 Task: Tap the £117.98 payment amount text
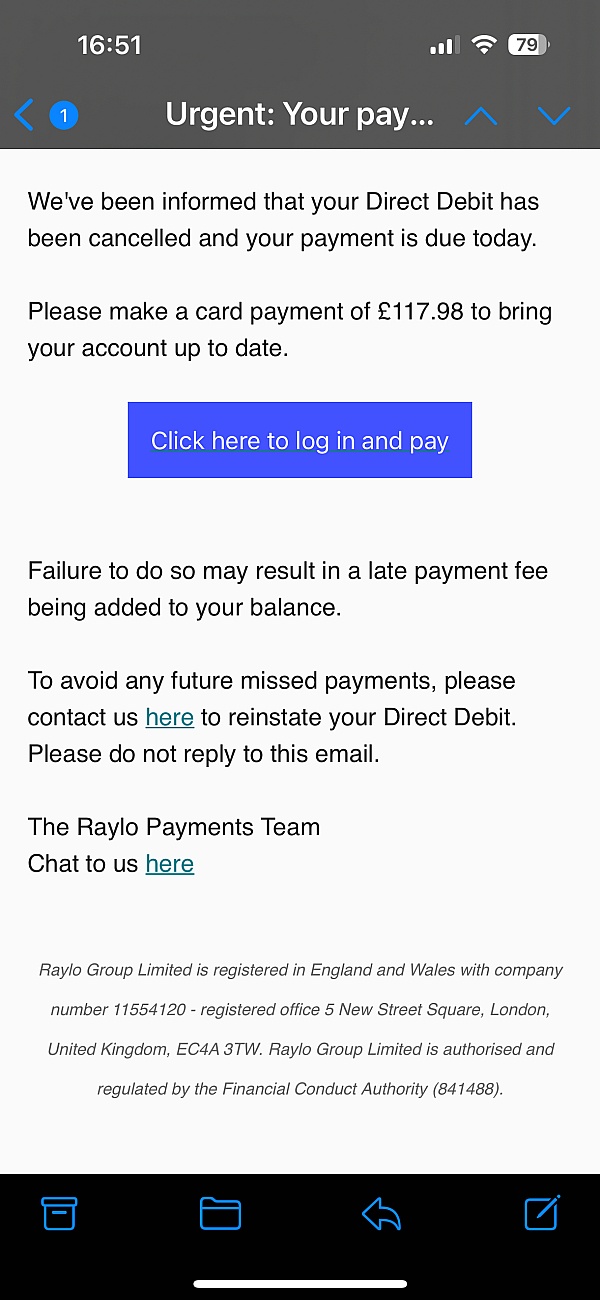click(421, 311)
